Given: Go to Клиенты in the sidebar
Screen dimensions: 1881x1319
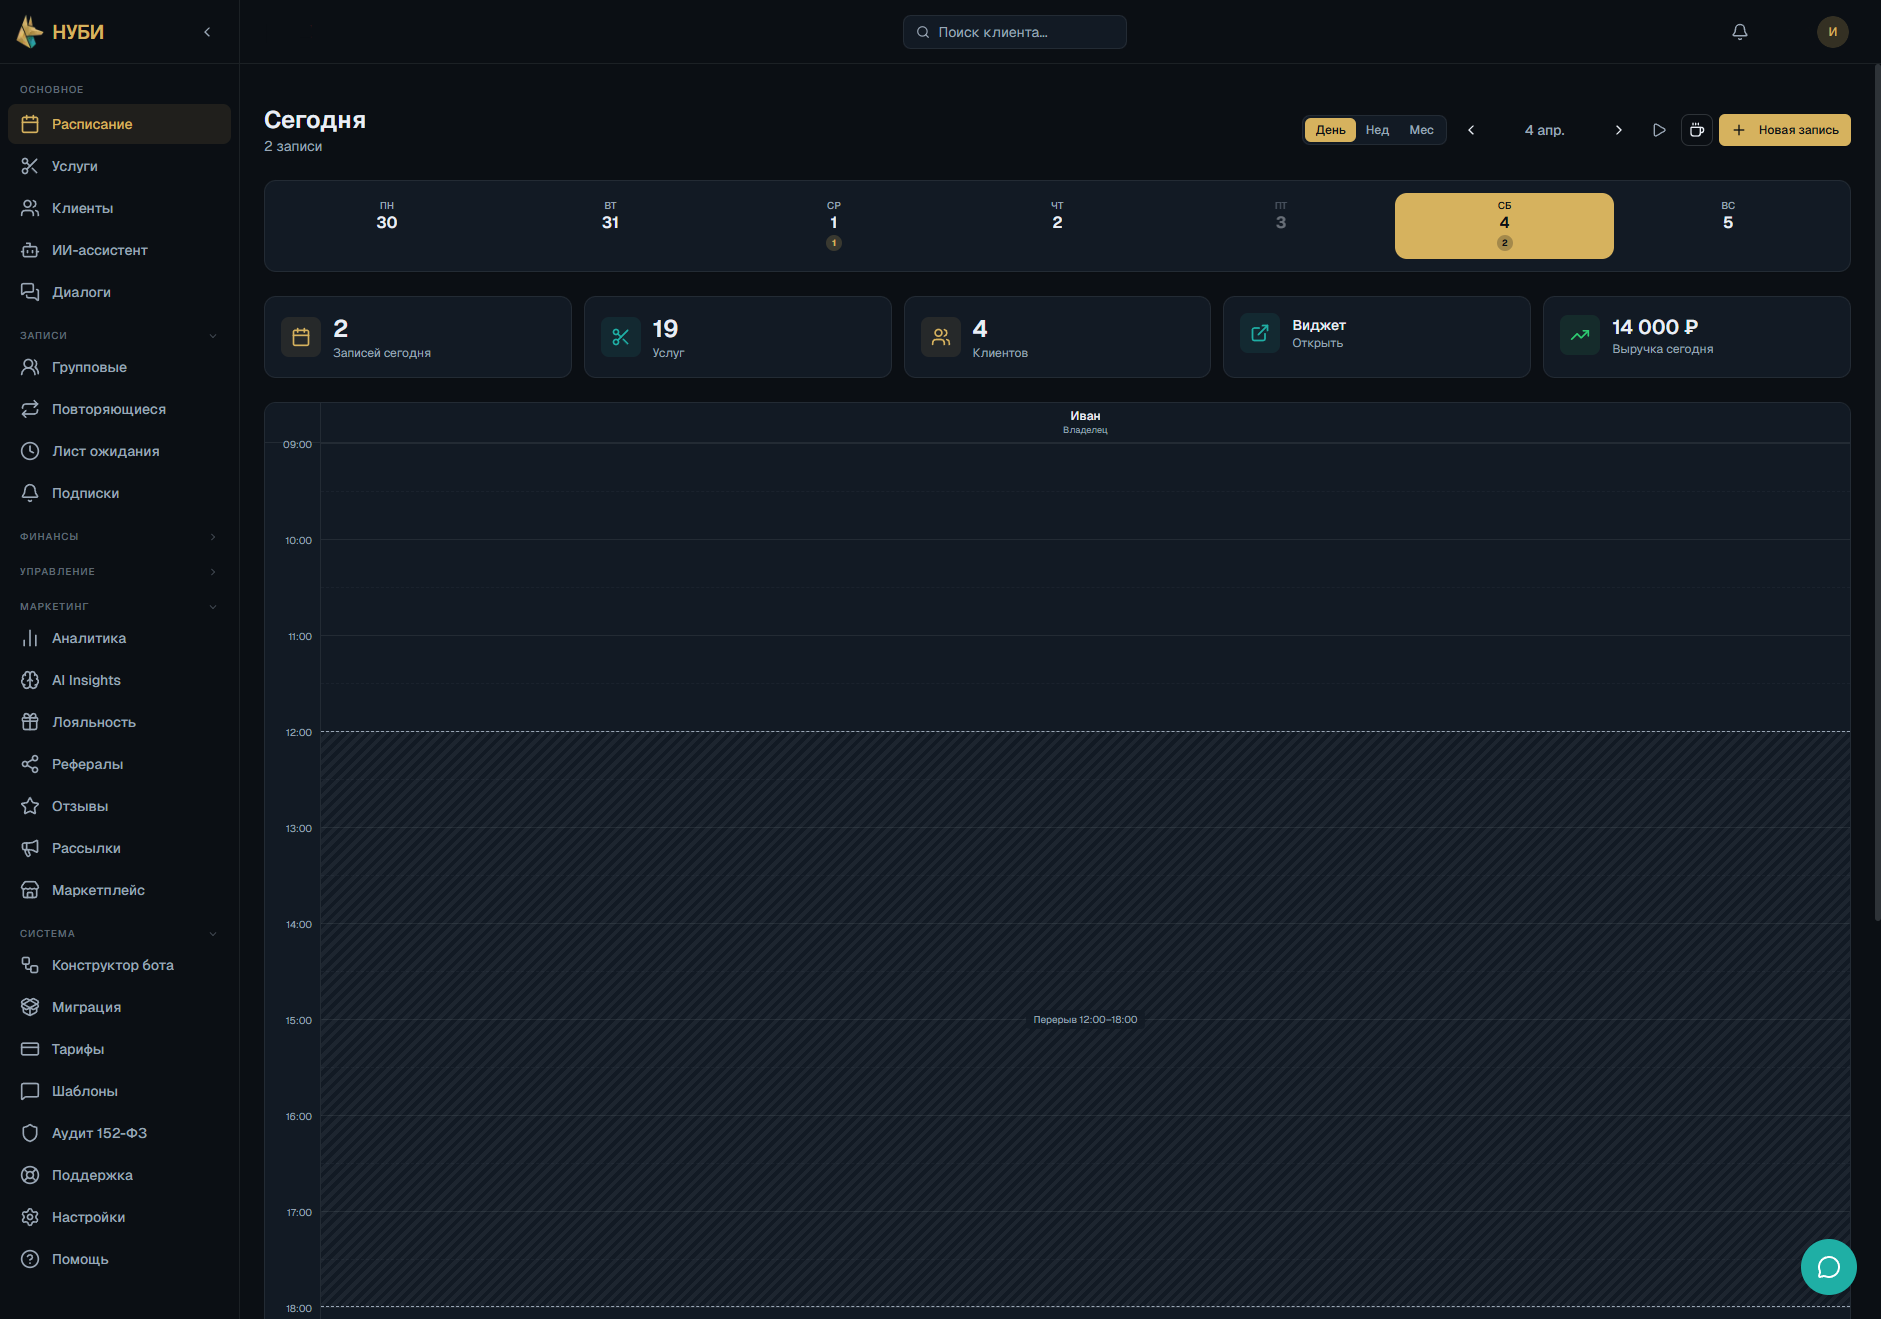Looking at the screenshot, I should pyautogui.click(x=82, y=208).
